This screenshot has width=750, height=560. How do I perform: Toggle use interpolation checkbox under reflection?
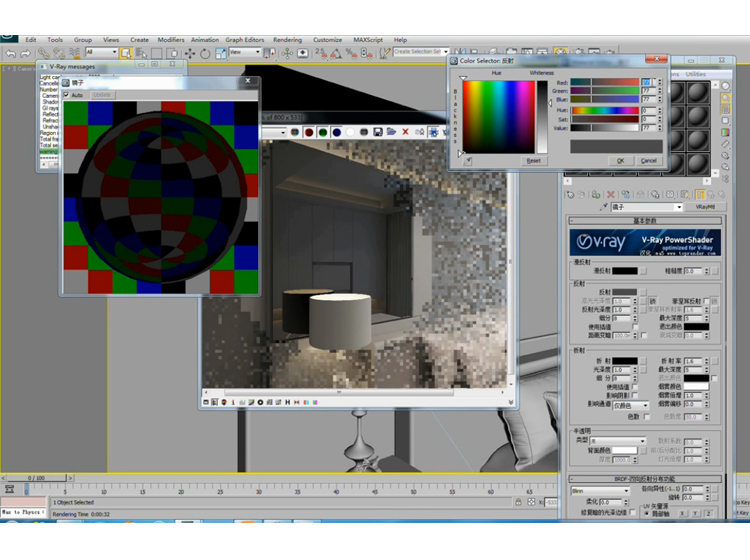(635, 327)
